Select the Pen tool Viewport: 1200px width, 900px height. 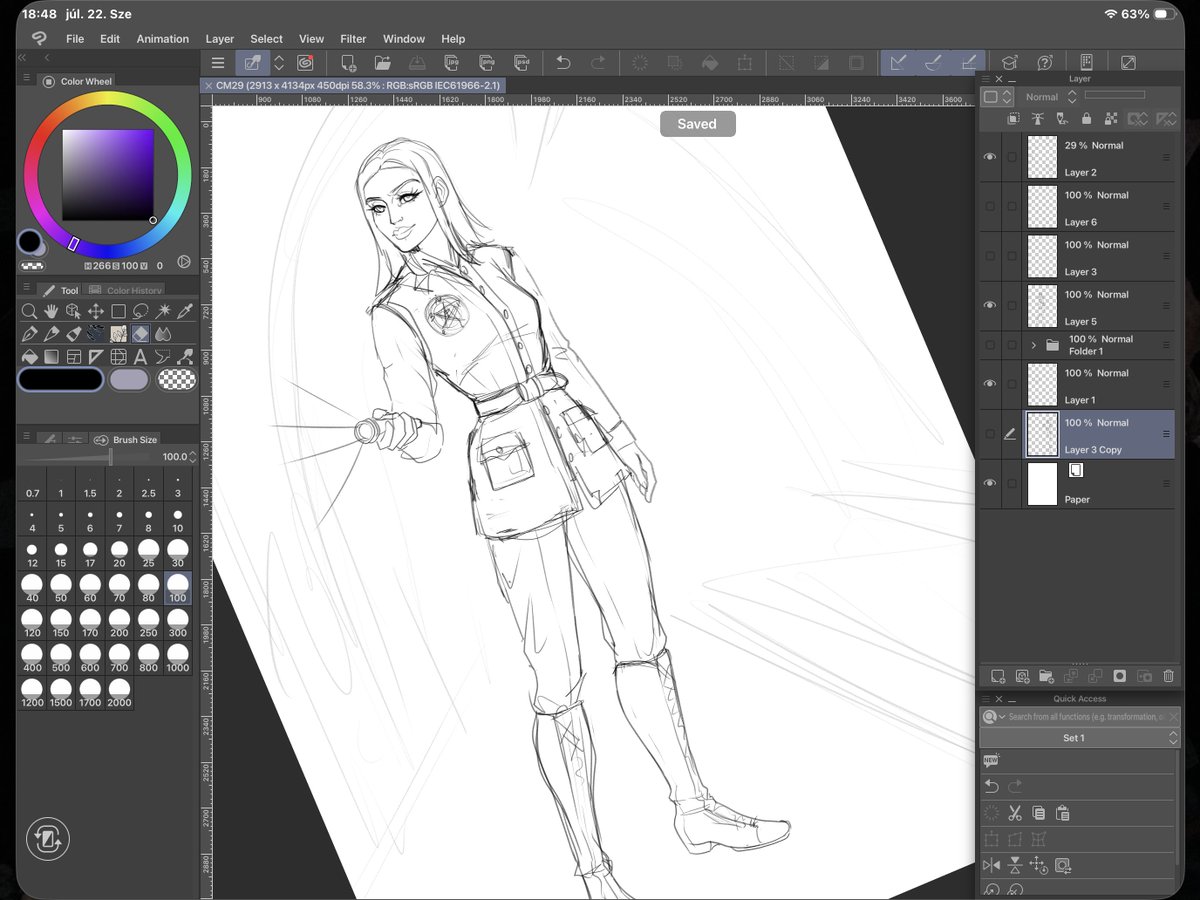[x=29, y=333]
